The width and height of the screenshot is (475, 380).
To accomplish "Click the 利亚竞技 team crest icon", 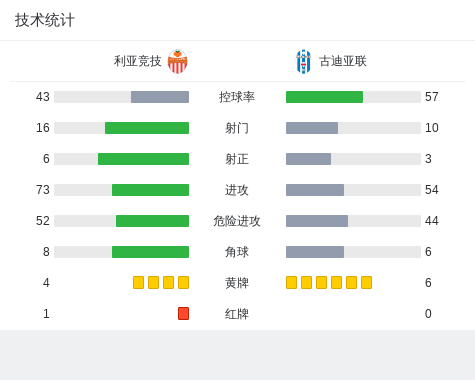I will click(177, 61).
